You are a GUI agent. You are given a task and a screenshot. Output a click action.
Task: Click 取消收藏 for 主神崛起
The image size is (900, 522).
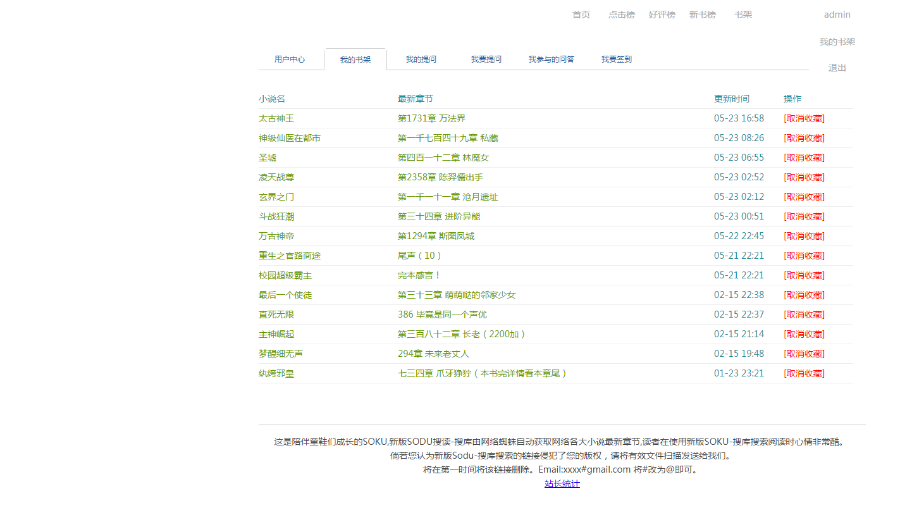click(x=804, y=334)
